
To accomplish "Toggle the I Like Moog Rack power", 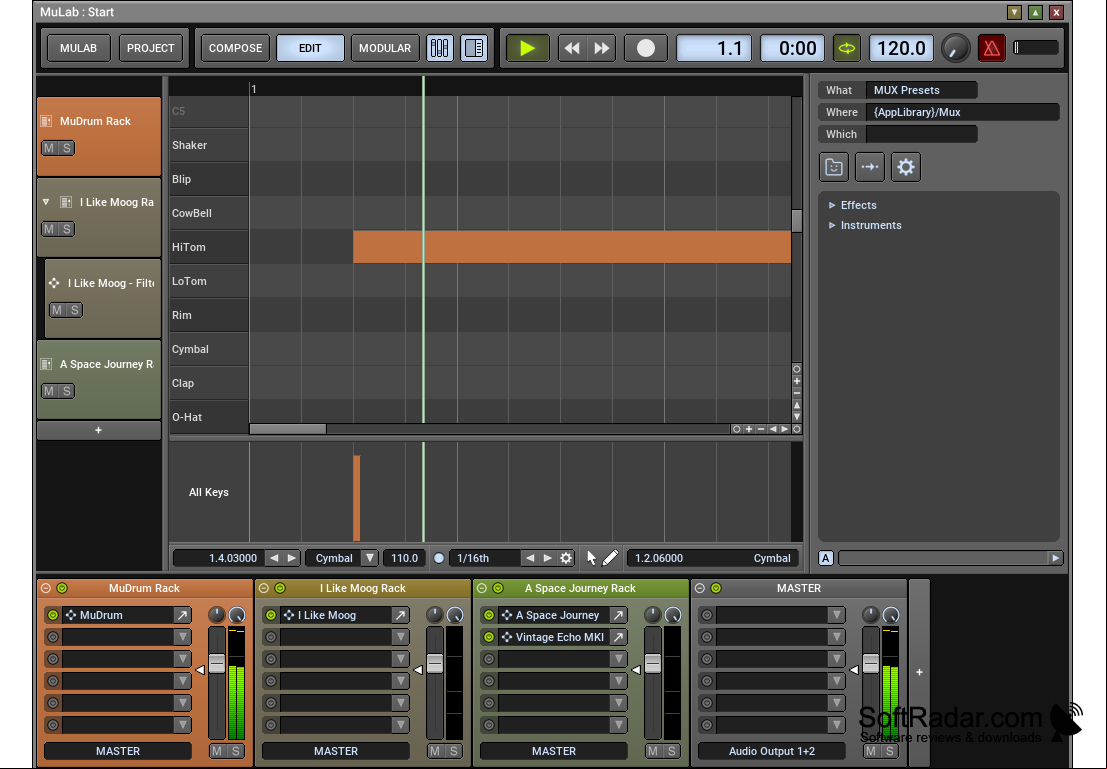I will point(280,588).
